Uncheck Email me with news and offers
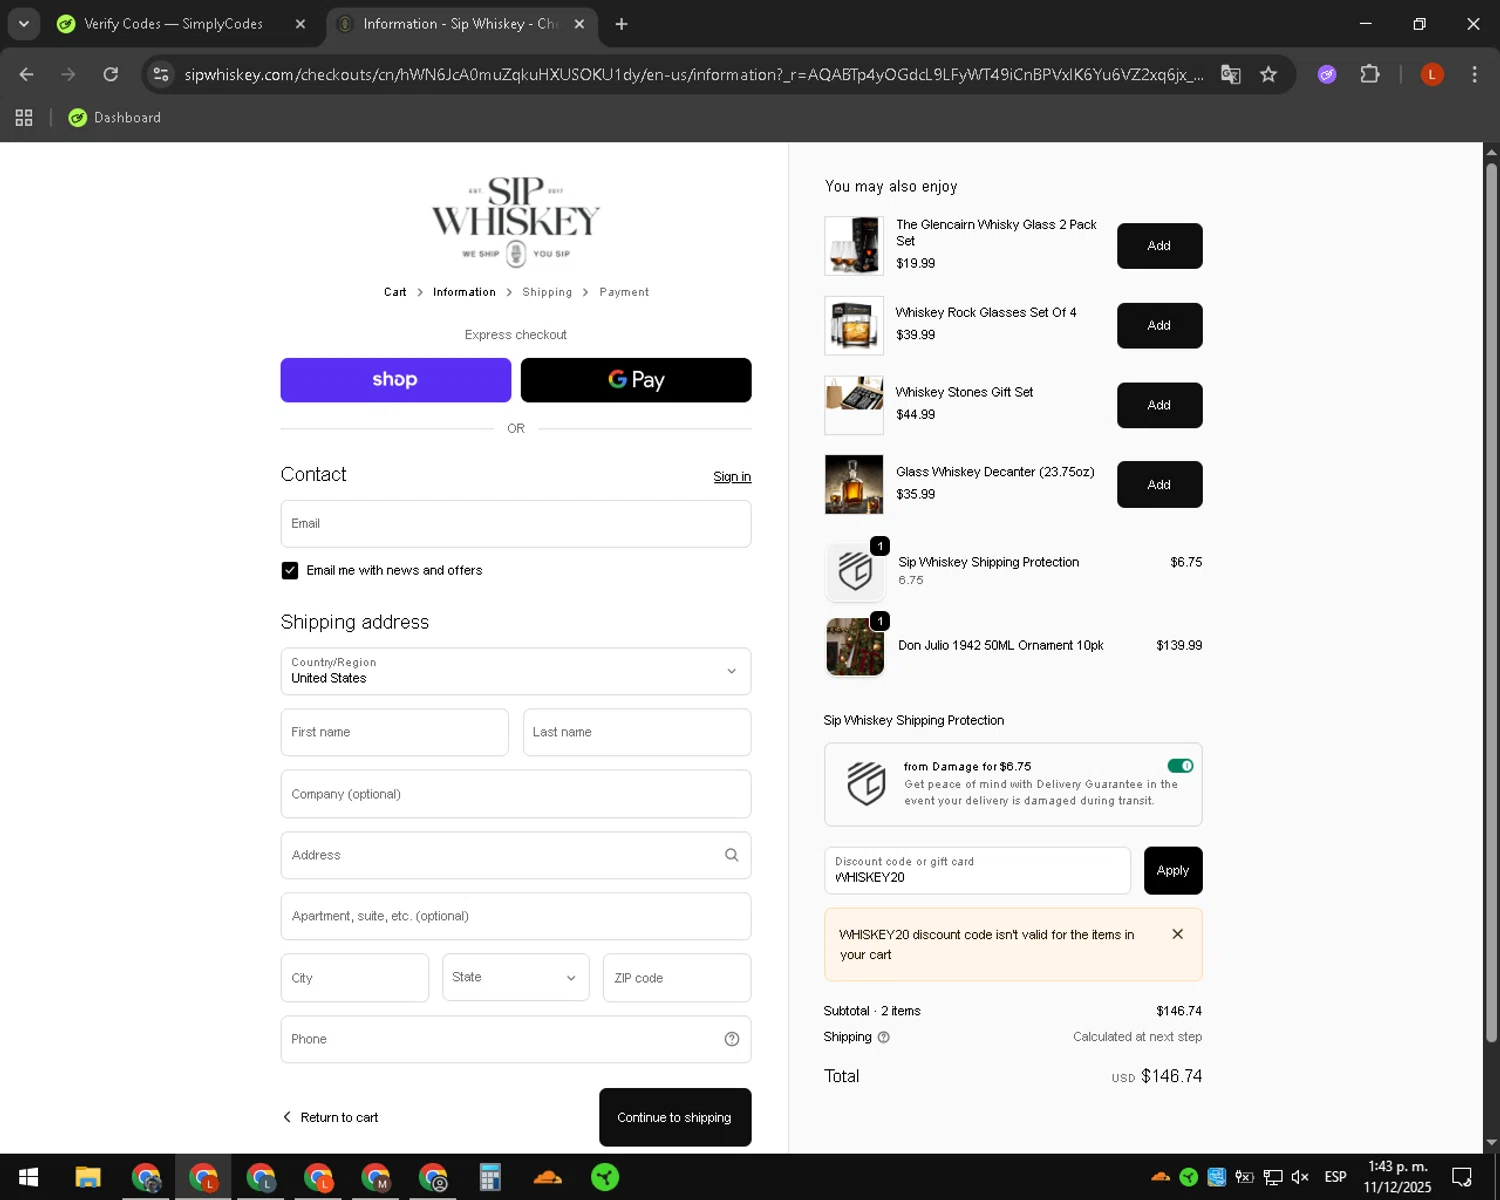Viewport: 1500px width, 1200px height. pos(290,571)
